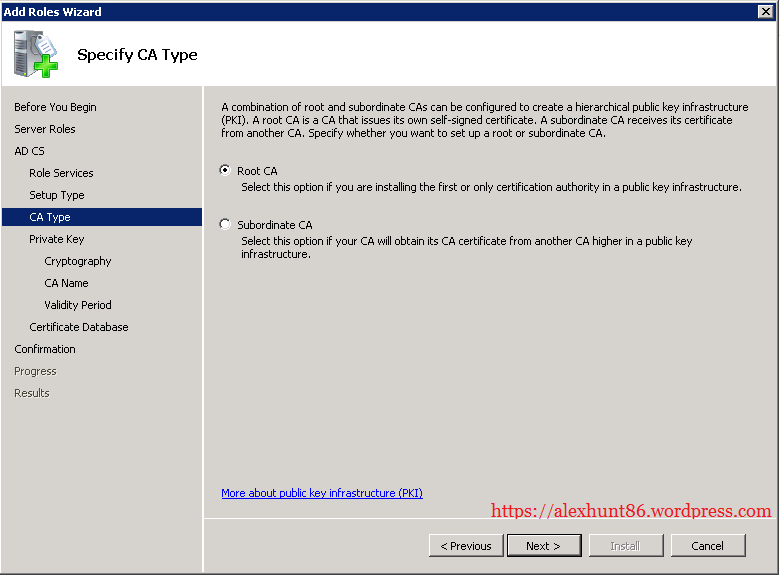This screenshot has width=780, height=575.
Task: Select AD CS in navigation pane
Action: coord(29,151)
